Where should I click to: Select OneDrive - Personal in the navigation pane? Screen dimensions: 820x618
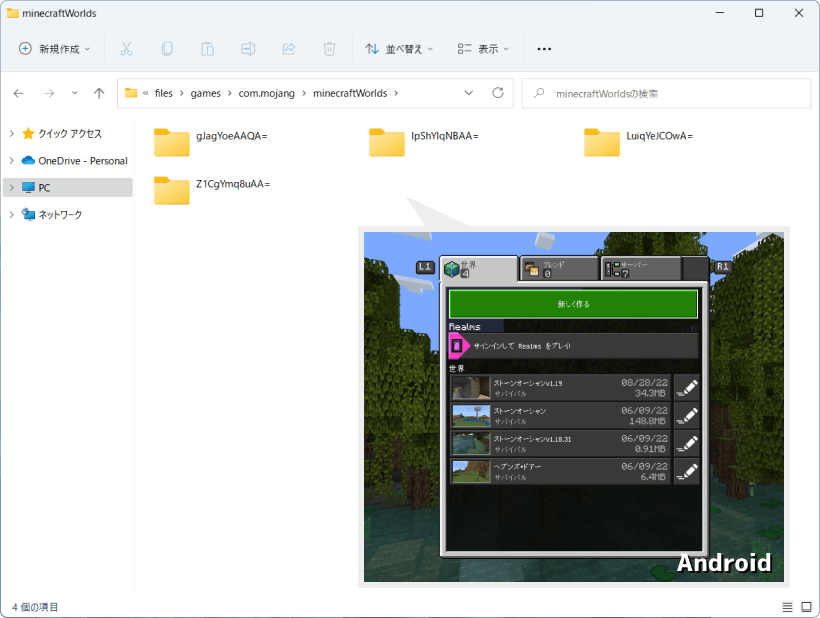tap(83, 161)
